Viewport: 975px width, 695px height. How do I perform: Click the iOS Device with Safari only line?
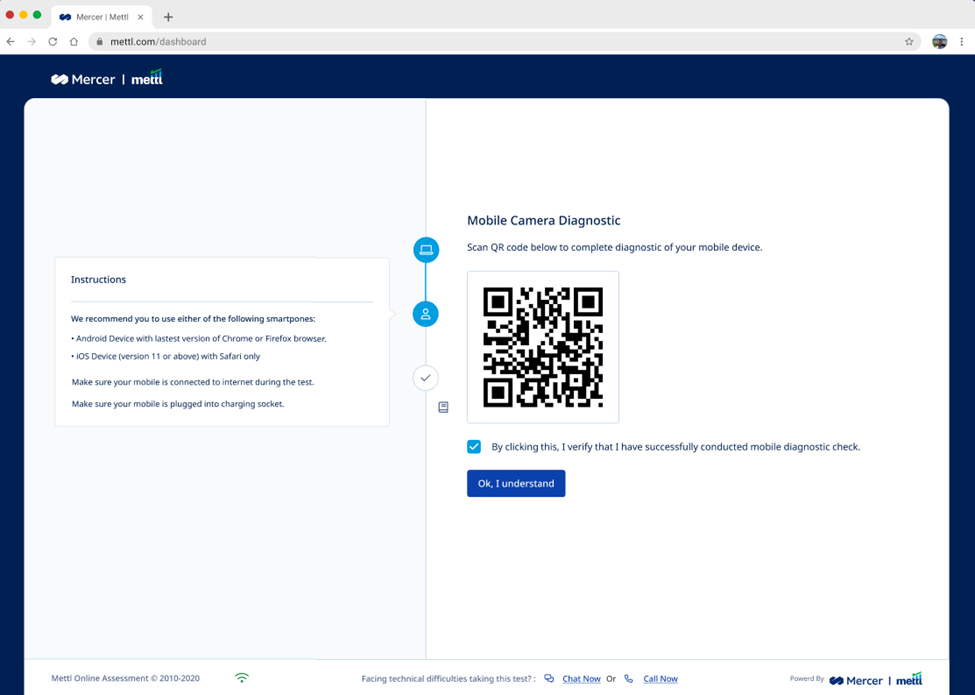pyautogui.click(x=165, y=356)
